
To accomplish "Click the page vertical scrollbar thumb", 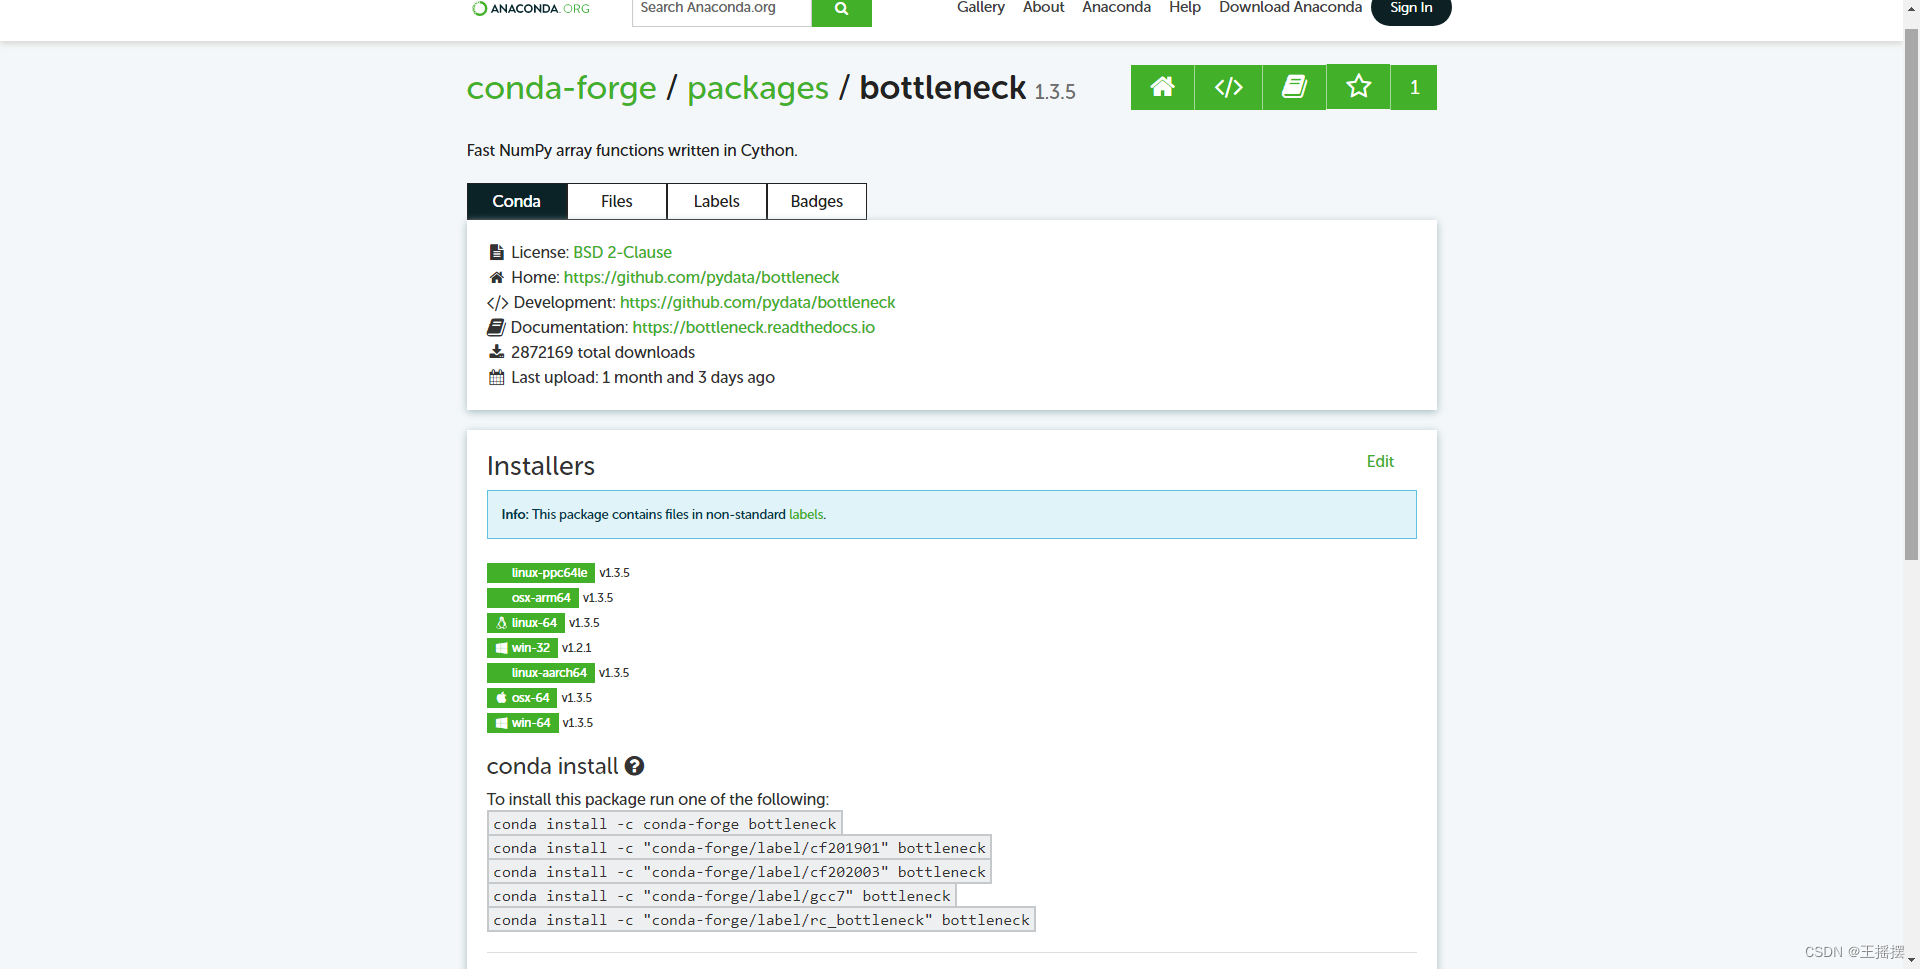I will click(x=1911, y=295).
